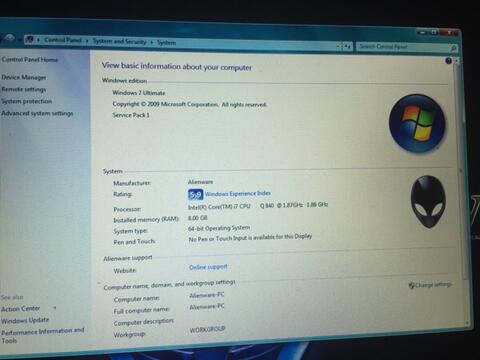This screenshot has width=480, height=360.
Task: Click the Alienware alien head logo
Action: pos(428,201)
